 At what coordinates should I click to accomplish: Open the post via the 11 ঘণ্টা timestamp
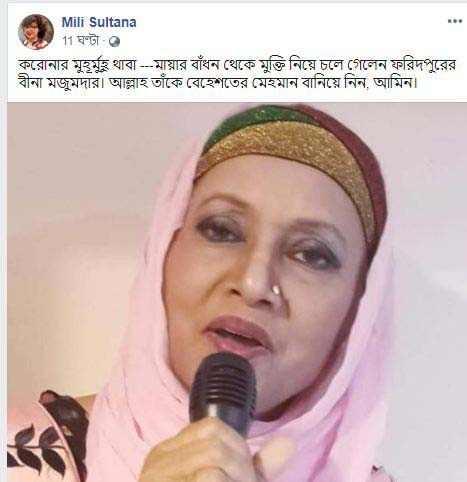coord(80,41)
